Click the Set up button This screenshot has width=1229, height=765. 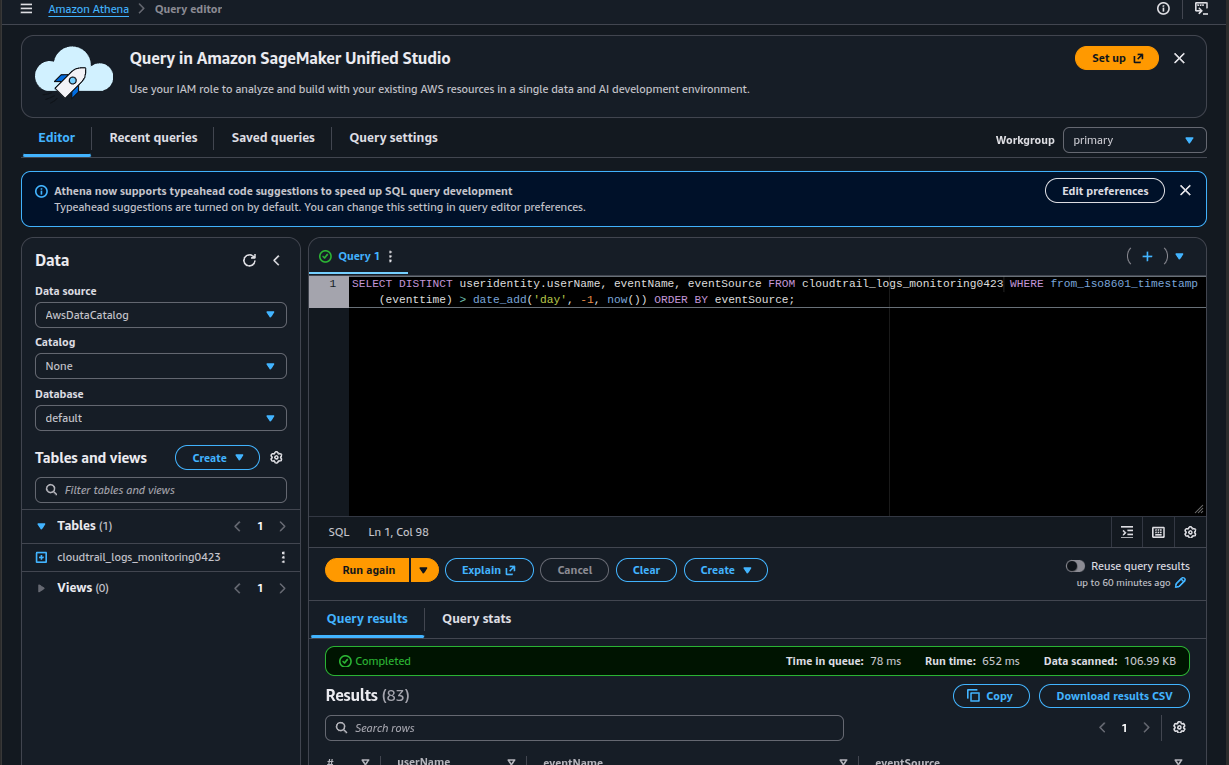(1116, 58)
